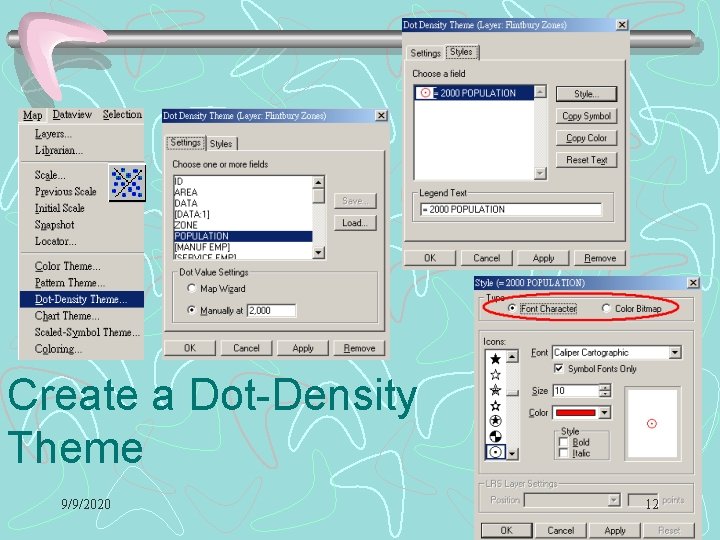The width and height of the screenshot is (720, 540).
Task: Click the Copy Color button
Action: 586,138
